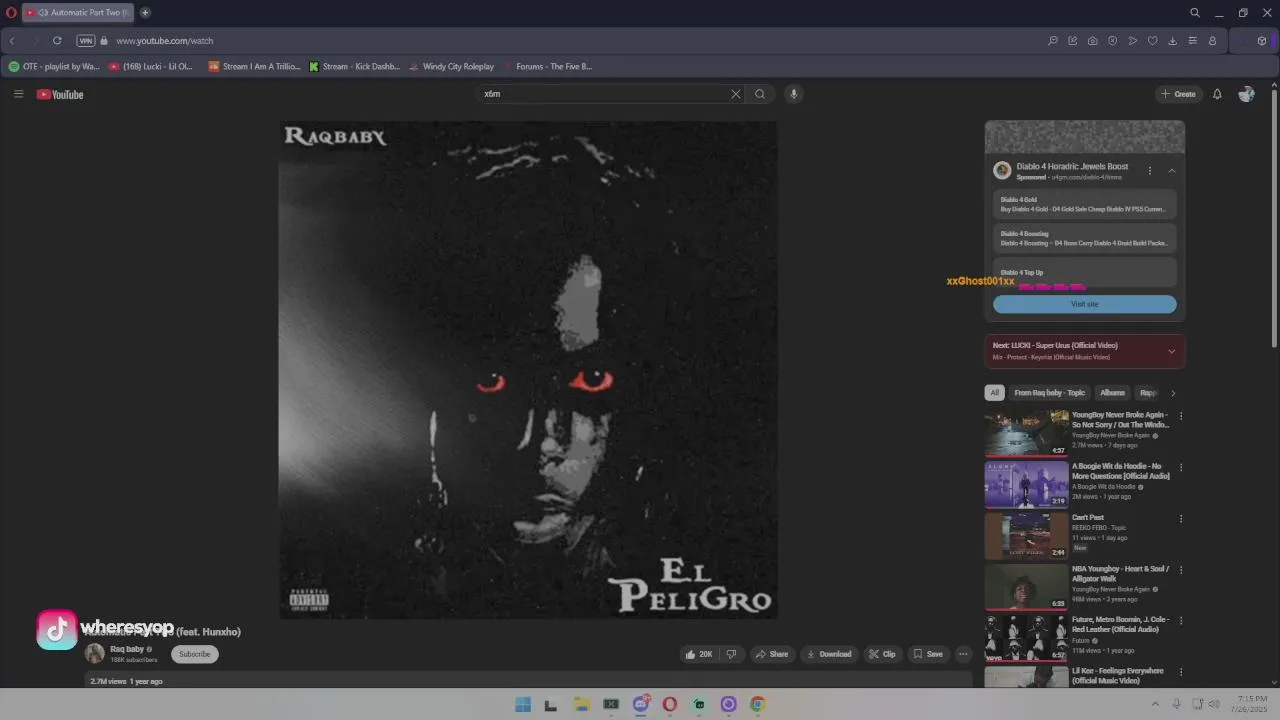Like the video with thumbs up
Image resolution: width=1280 pixels, height=720 pixels.
(699, 654)
